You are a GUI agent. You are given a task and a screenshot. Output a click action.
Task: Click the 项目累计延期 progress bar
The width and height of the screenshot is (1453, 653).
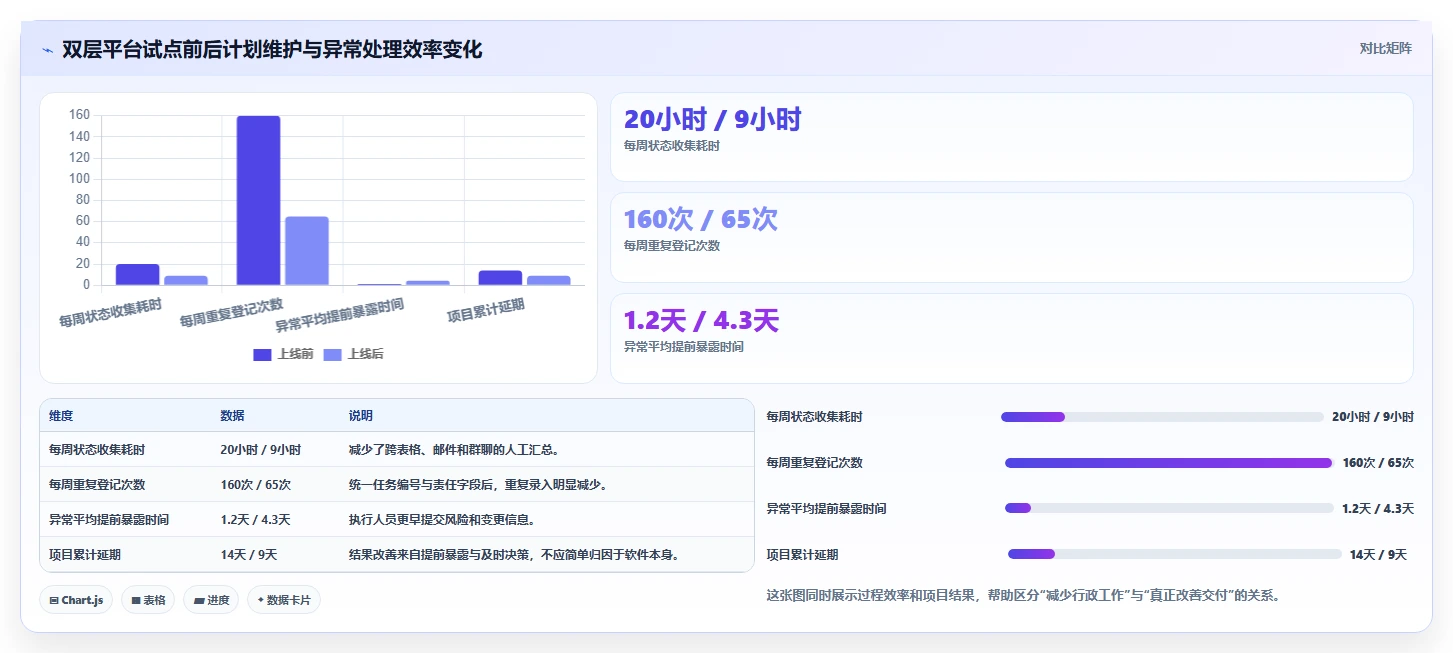1175,554
